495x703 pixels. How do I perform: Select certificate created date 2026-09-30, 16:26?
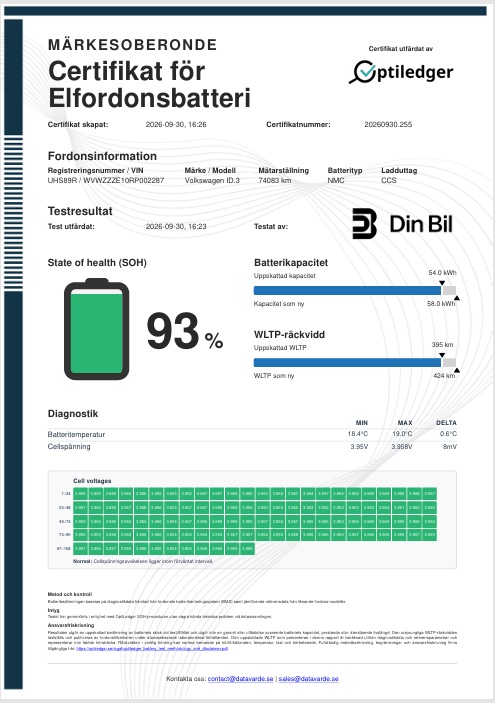(x=176, y=125)
